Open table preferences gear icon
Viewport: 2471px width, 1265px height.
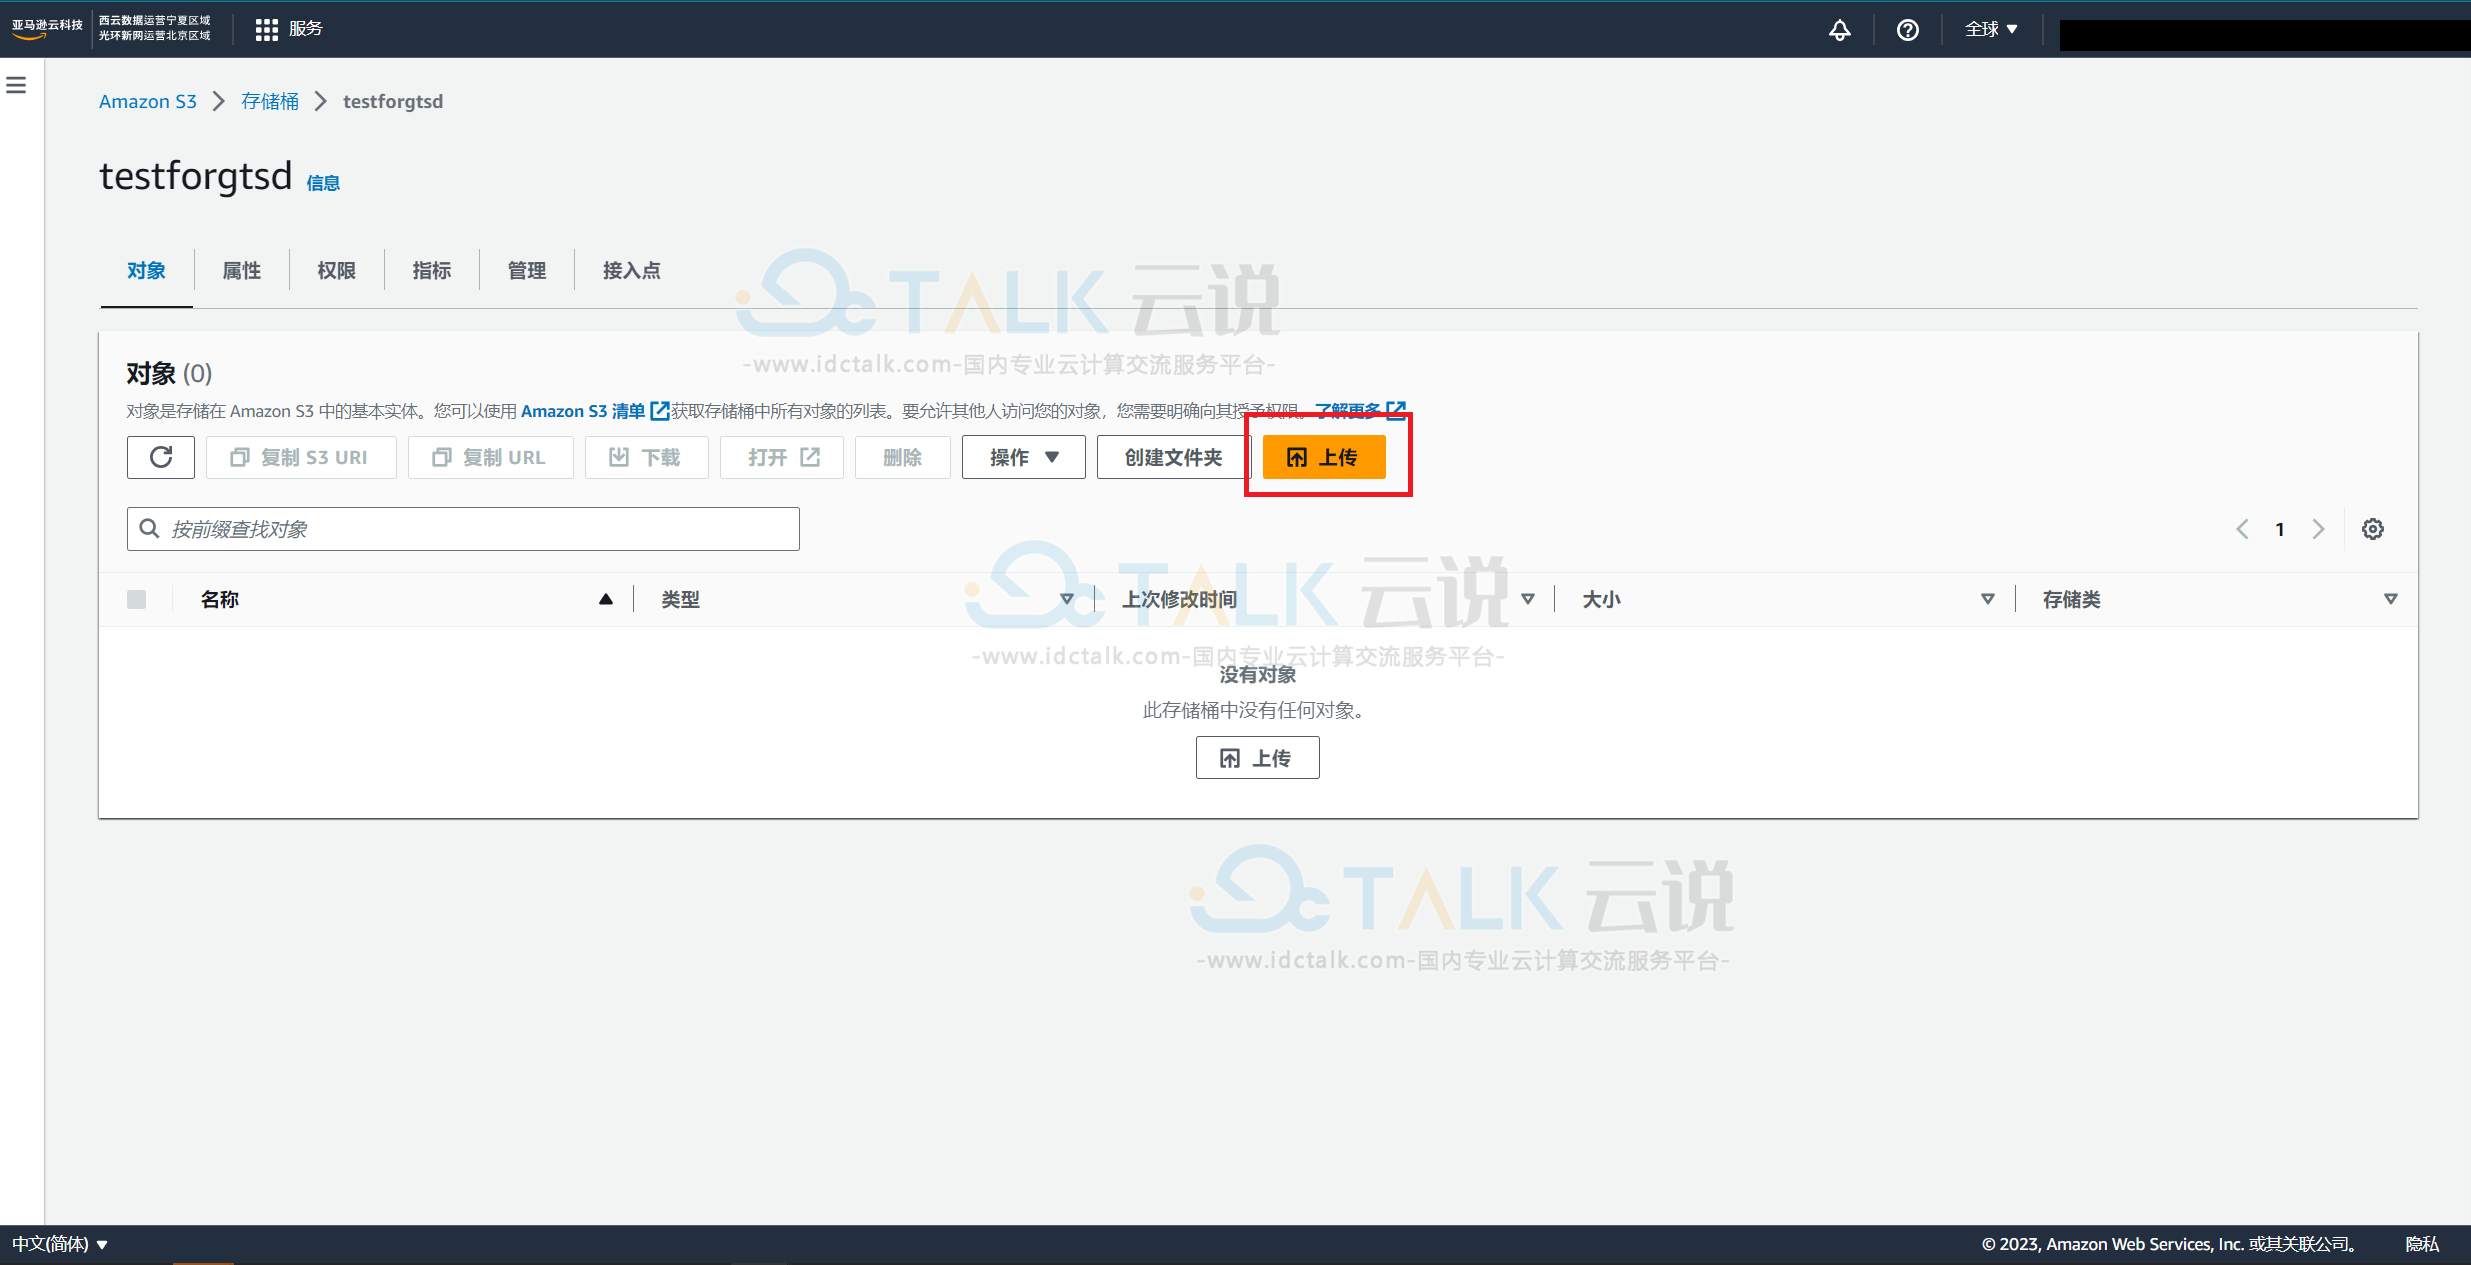coord(2372,529)
